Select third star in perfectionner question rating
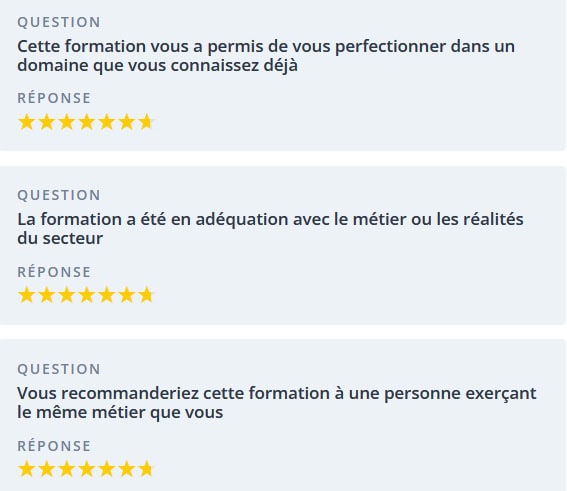567x491 pixels. (x=67, y=122)
